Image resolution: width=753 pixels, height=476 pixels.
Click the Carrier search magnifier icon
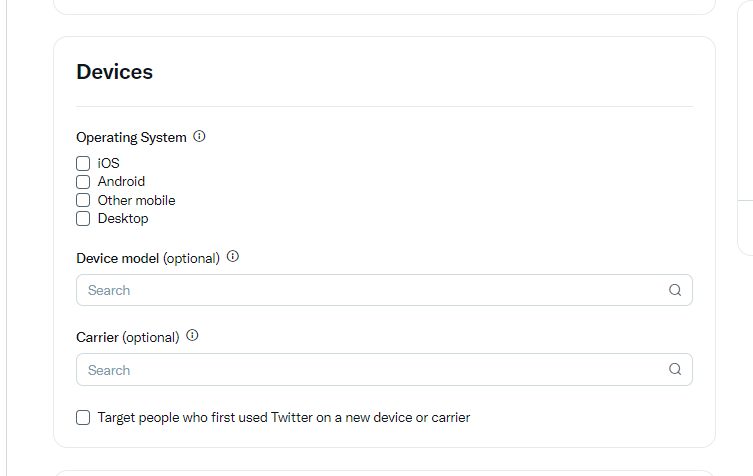(675, 369)
